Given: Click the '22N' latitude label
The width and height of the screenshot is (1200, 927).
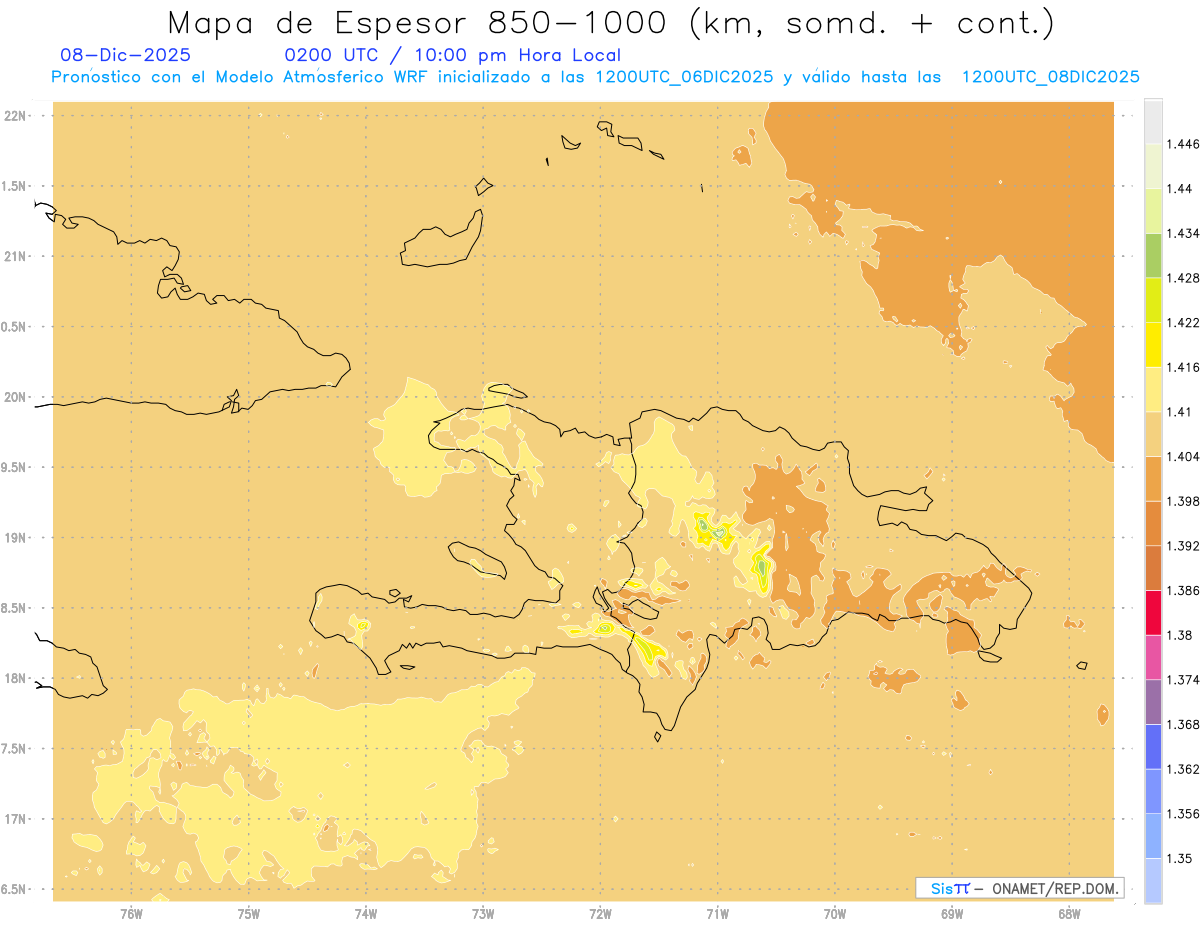Looking at the screenshot, I should (x=16, y=116).
